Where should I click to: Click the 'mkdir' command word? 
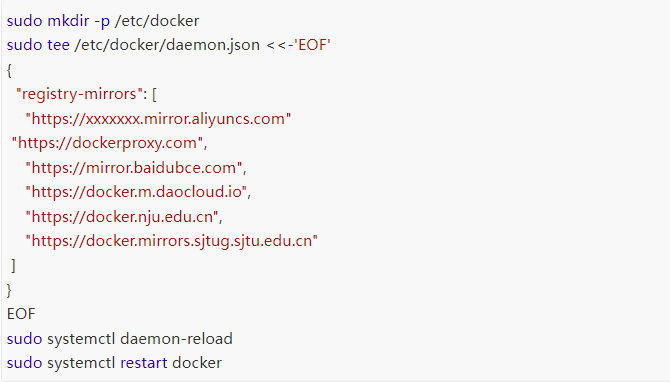(x=68, y=21)
